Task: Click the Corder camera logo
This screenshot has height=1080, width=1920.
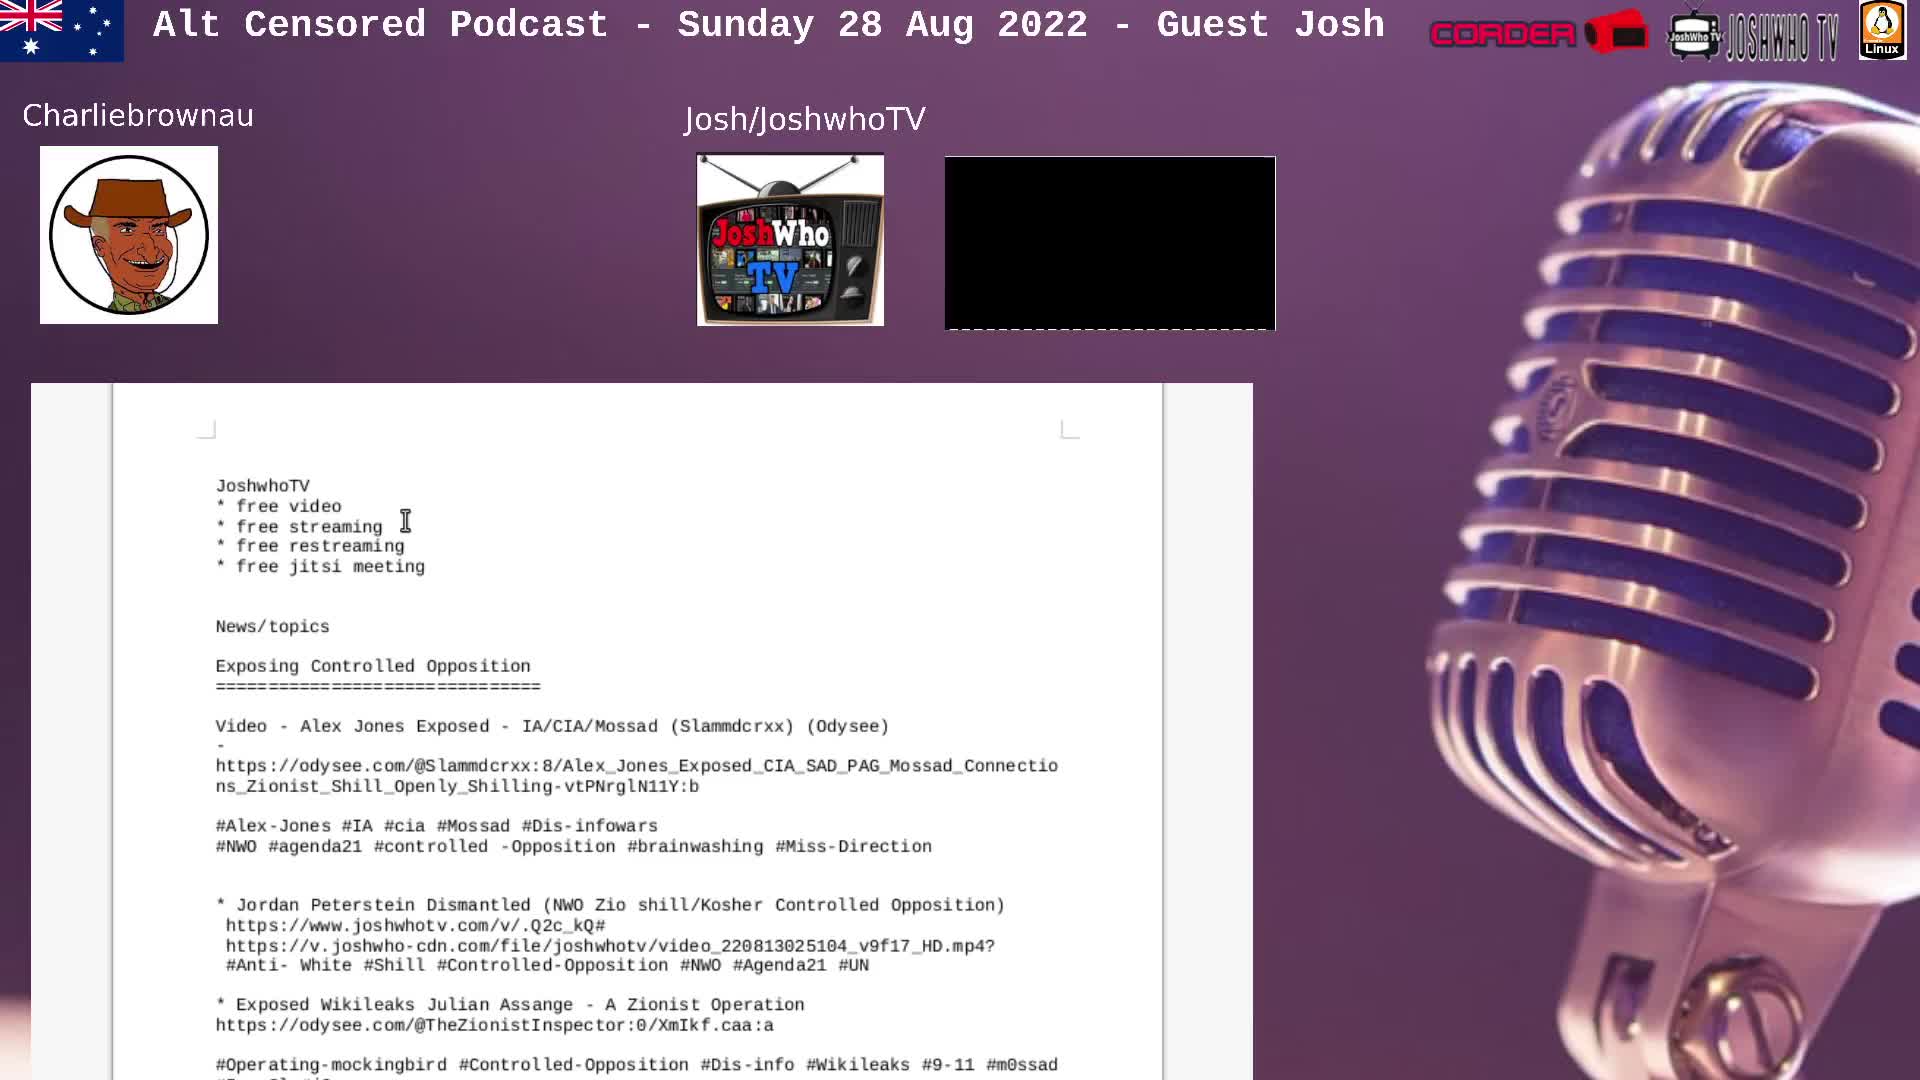Action: click(1538, 33)
